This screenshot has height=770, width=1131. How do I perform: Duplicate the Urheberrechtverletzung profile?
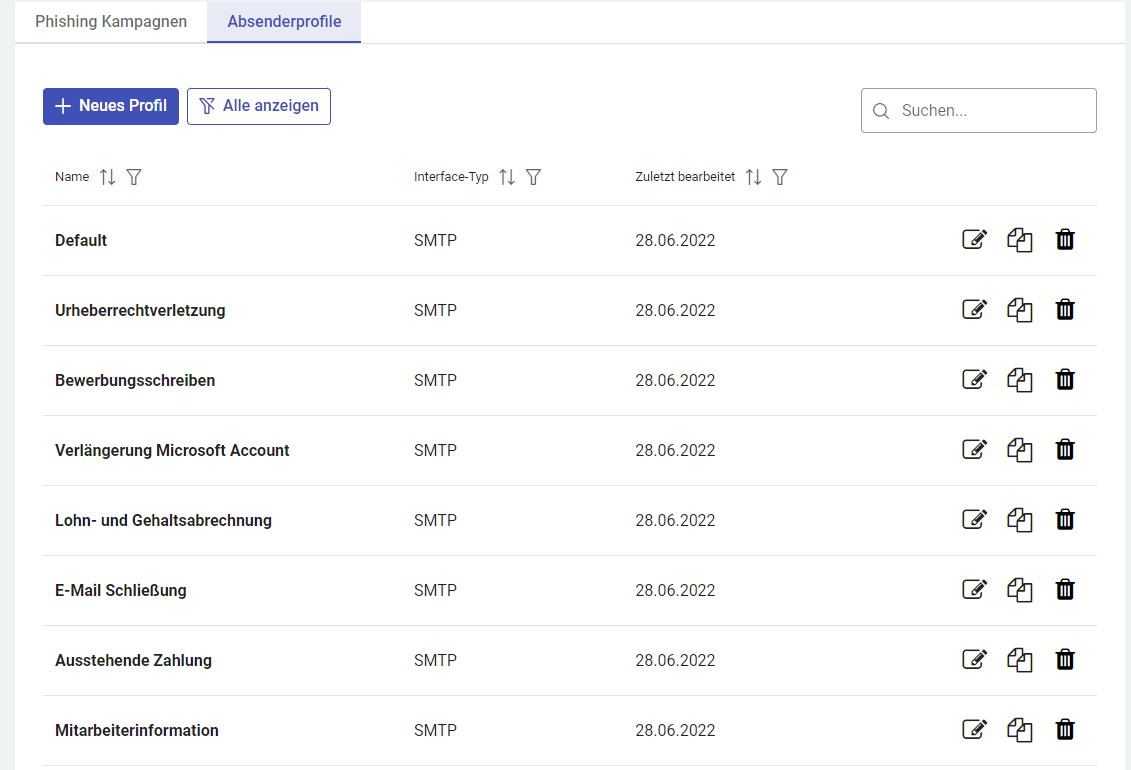[x=1019, y=310]
